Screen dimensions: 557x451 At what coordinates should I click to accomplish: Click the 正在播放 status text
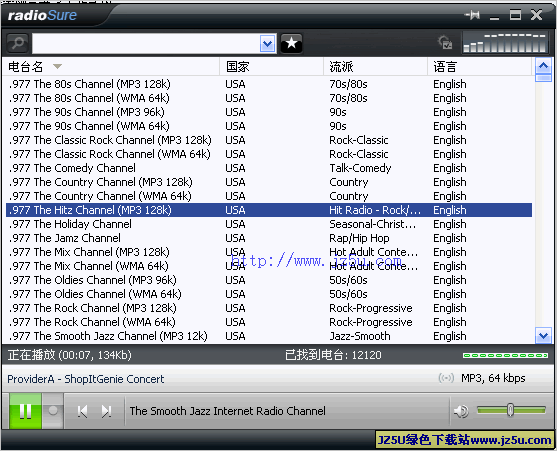click(70, 355)
